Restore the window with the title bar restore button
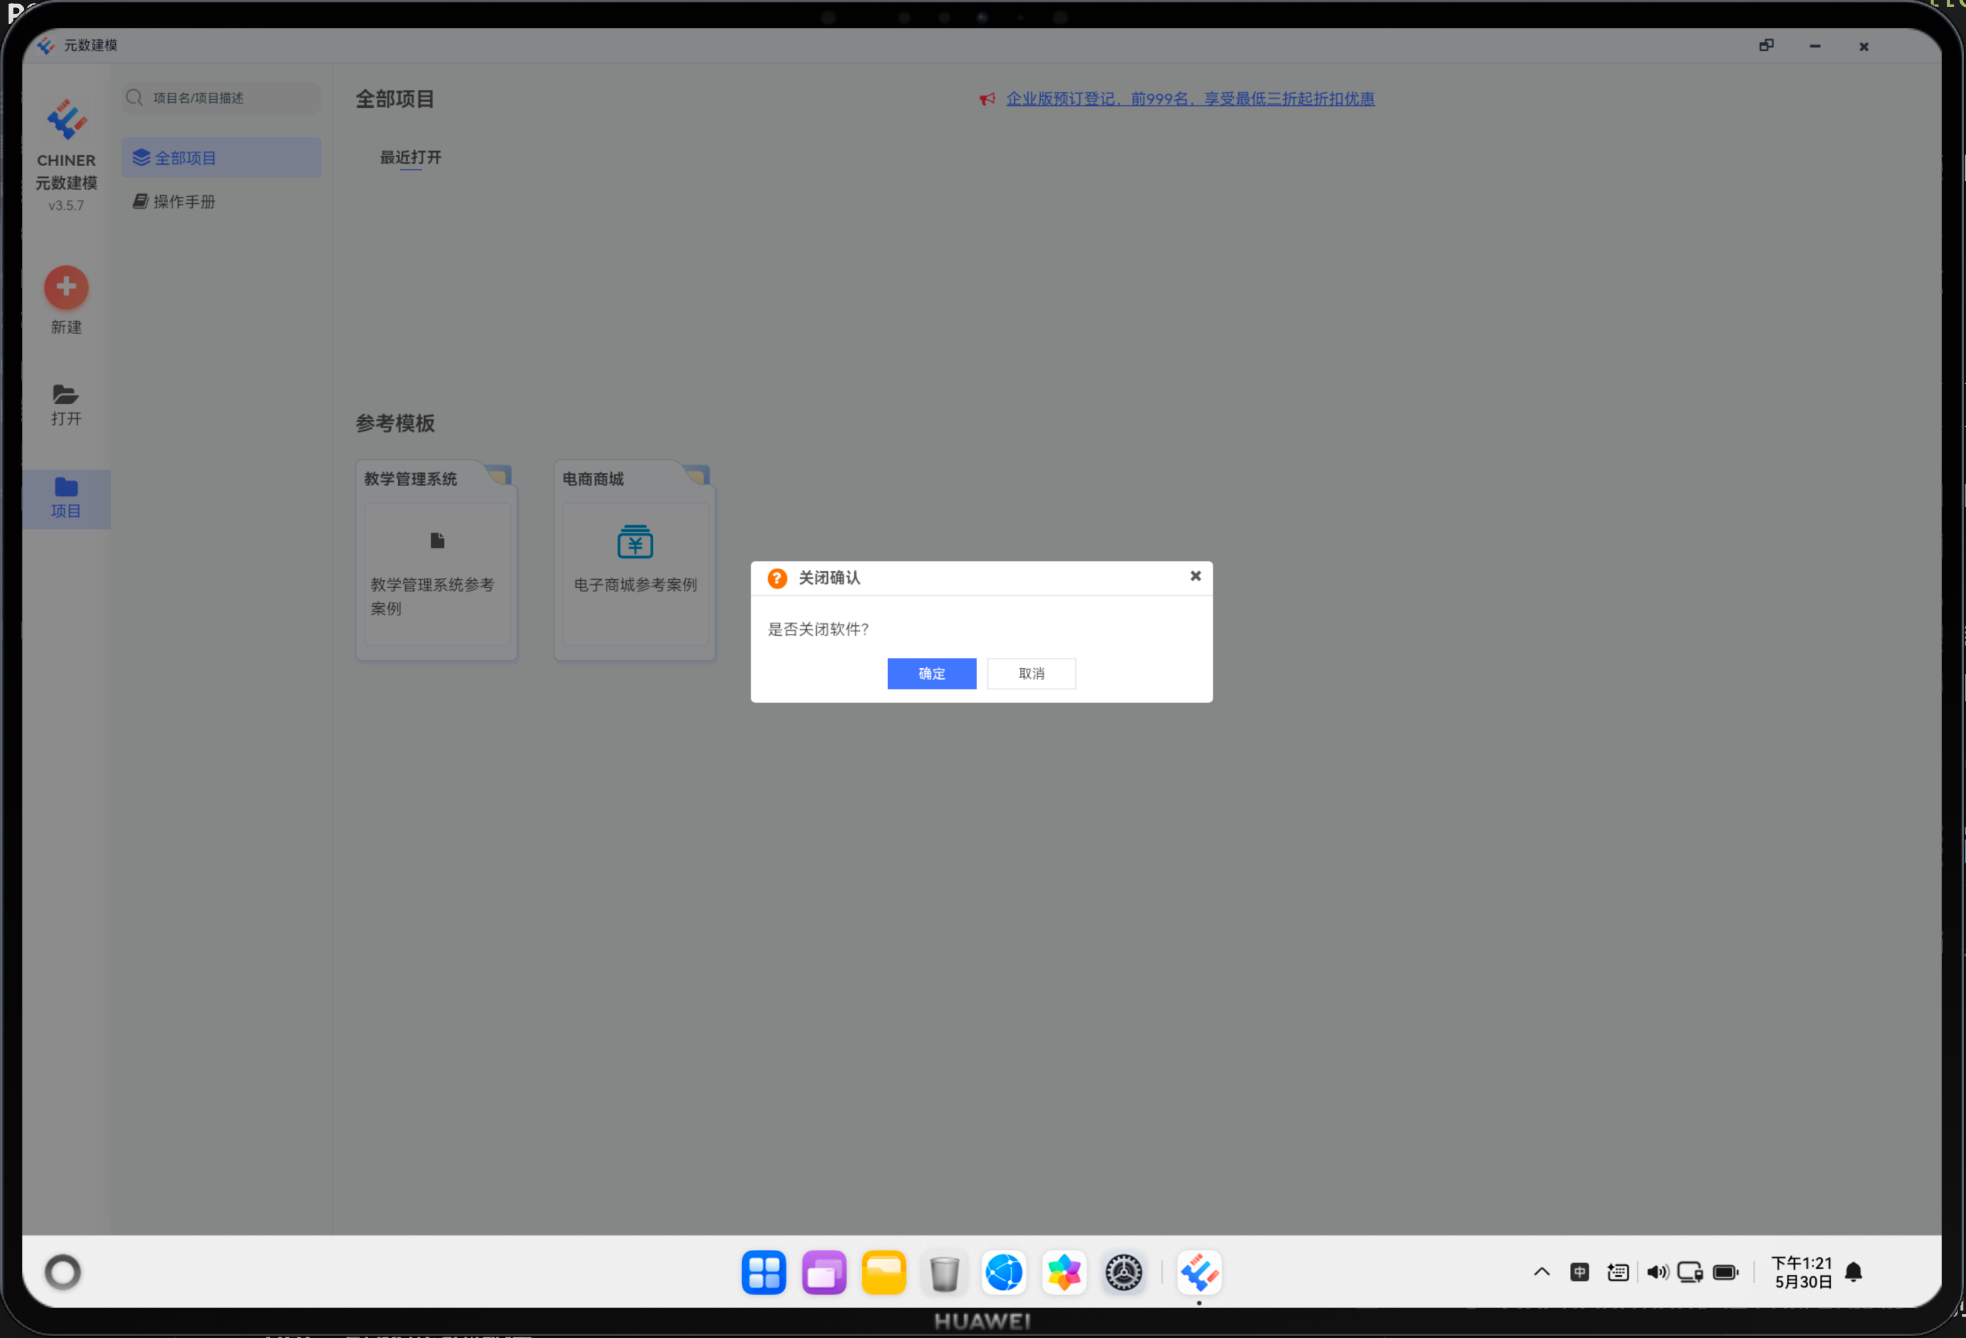The height and width of the screenshot is (1338, 1966). click(x=1767, y=45)
